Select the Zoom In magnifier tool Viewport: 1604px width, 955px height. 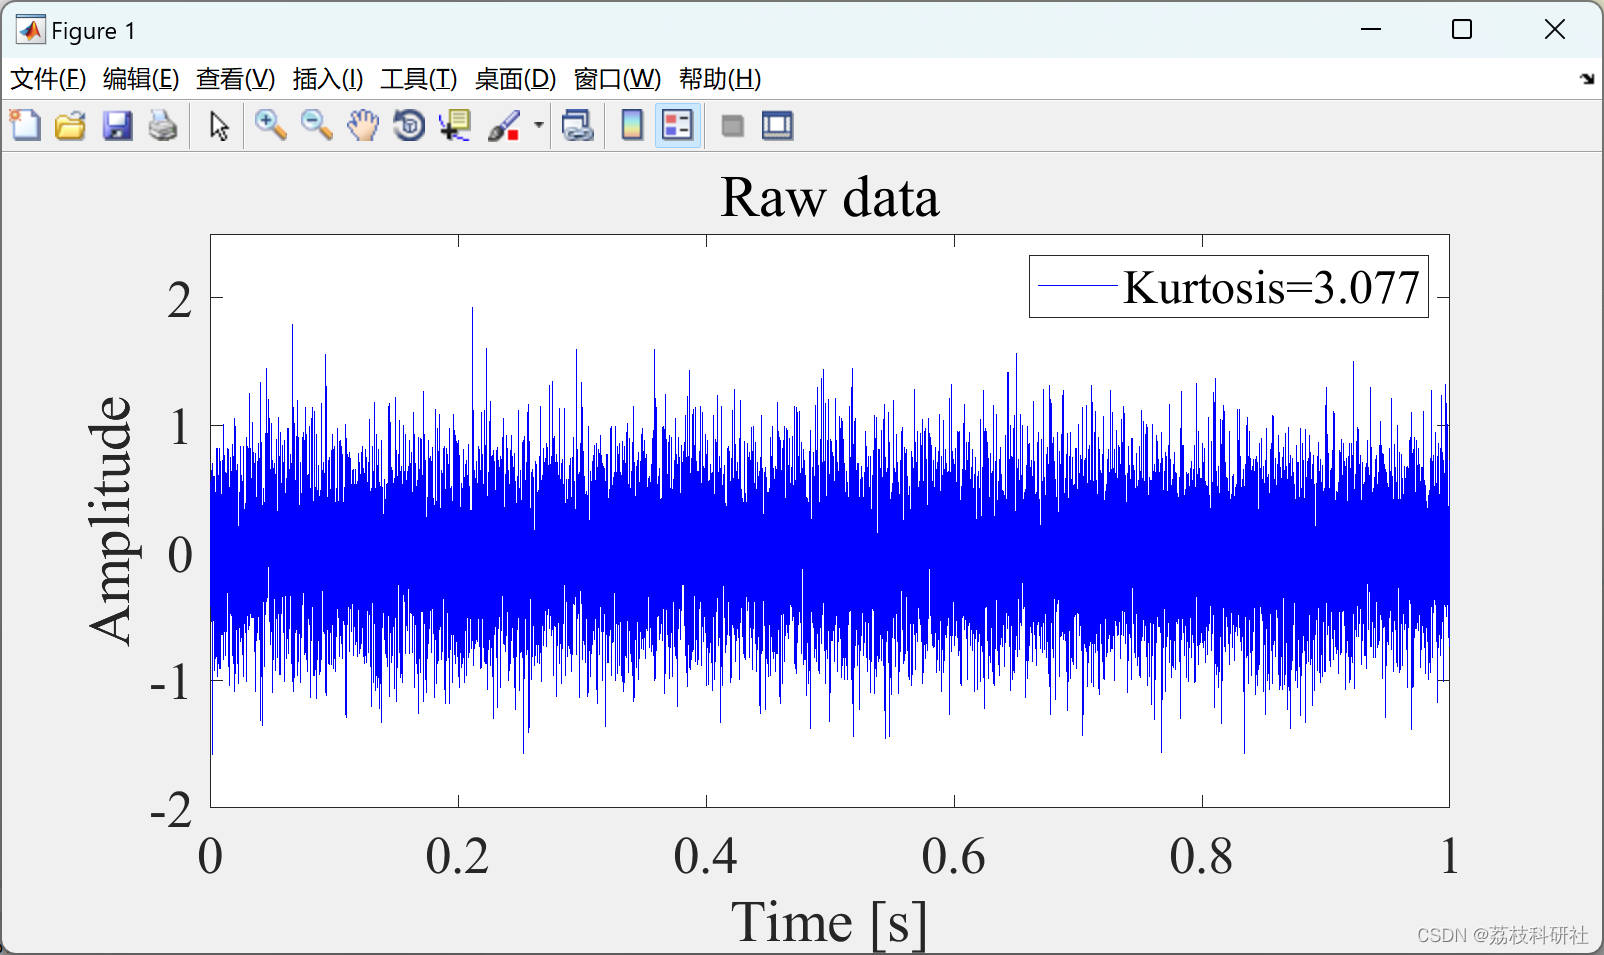(x=270, y=126)
